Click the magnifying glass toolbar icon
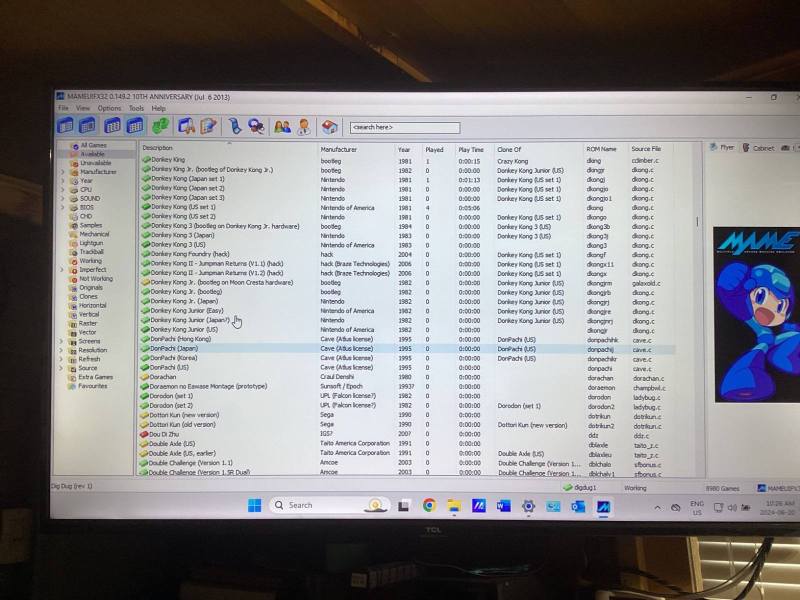Viewport: 800px width, 600px height. 256,127
